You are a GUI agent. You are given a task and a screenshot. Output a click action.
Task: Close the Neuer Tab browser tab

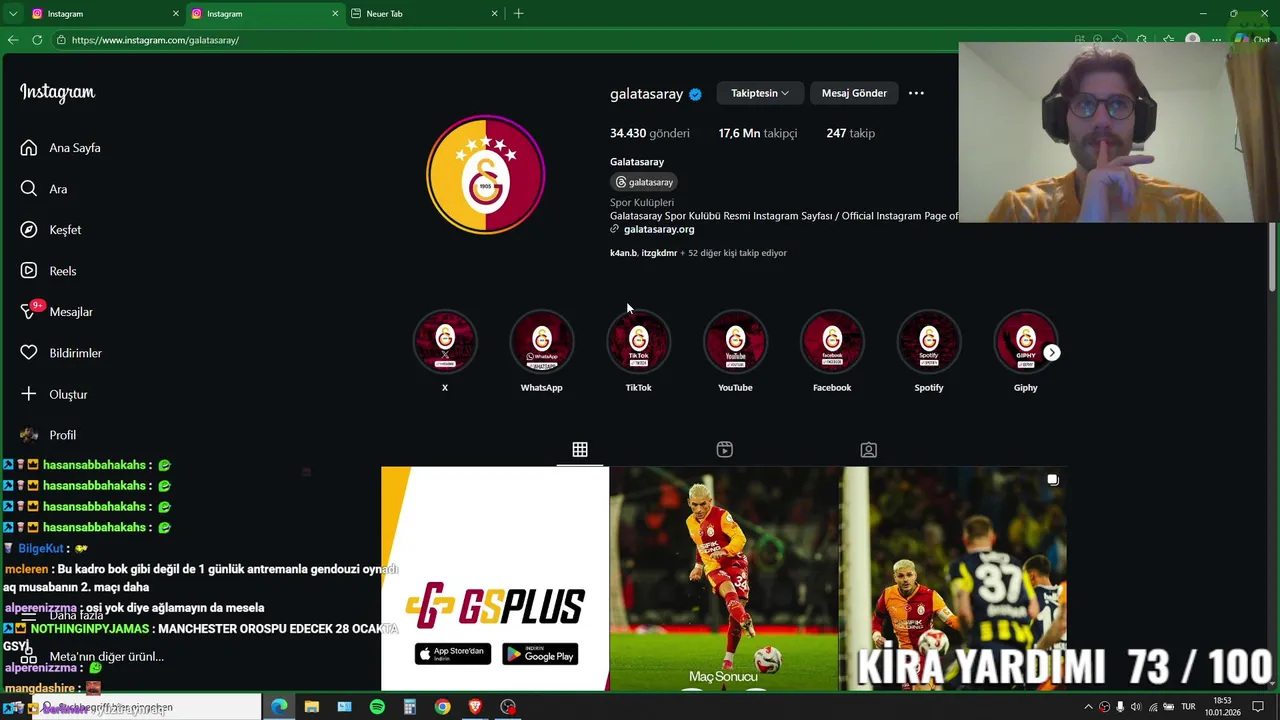[x=494, y=14]
